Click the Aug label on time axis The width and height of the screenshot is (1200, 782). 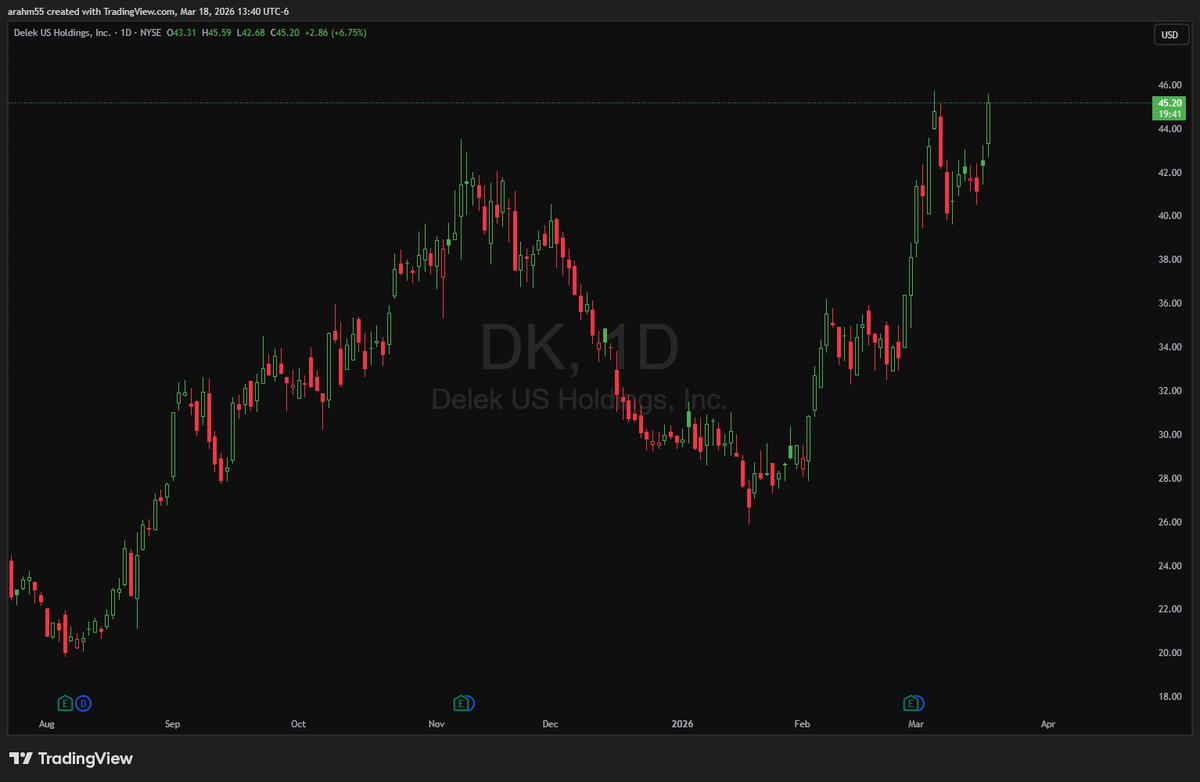(47, 723)
